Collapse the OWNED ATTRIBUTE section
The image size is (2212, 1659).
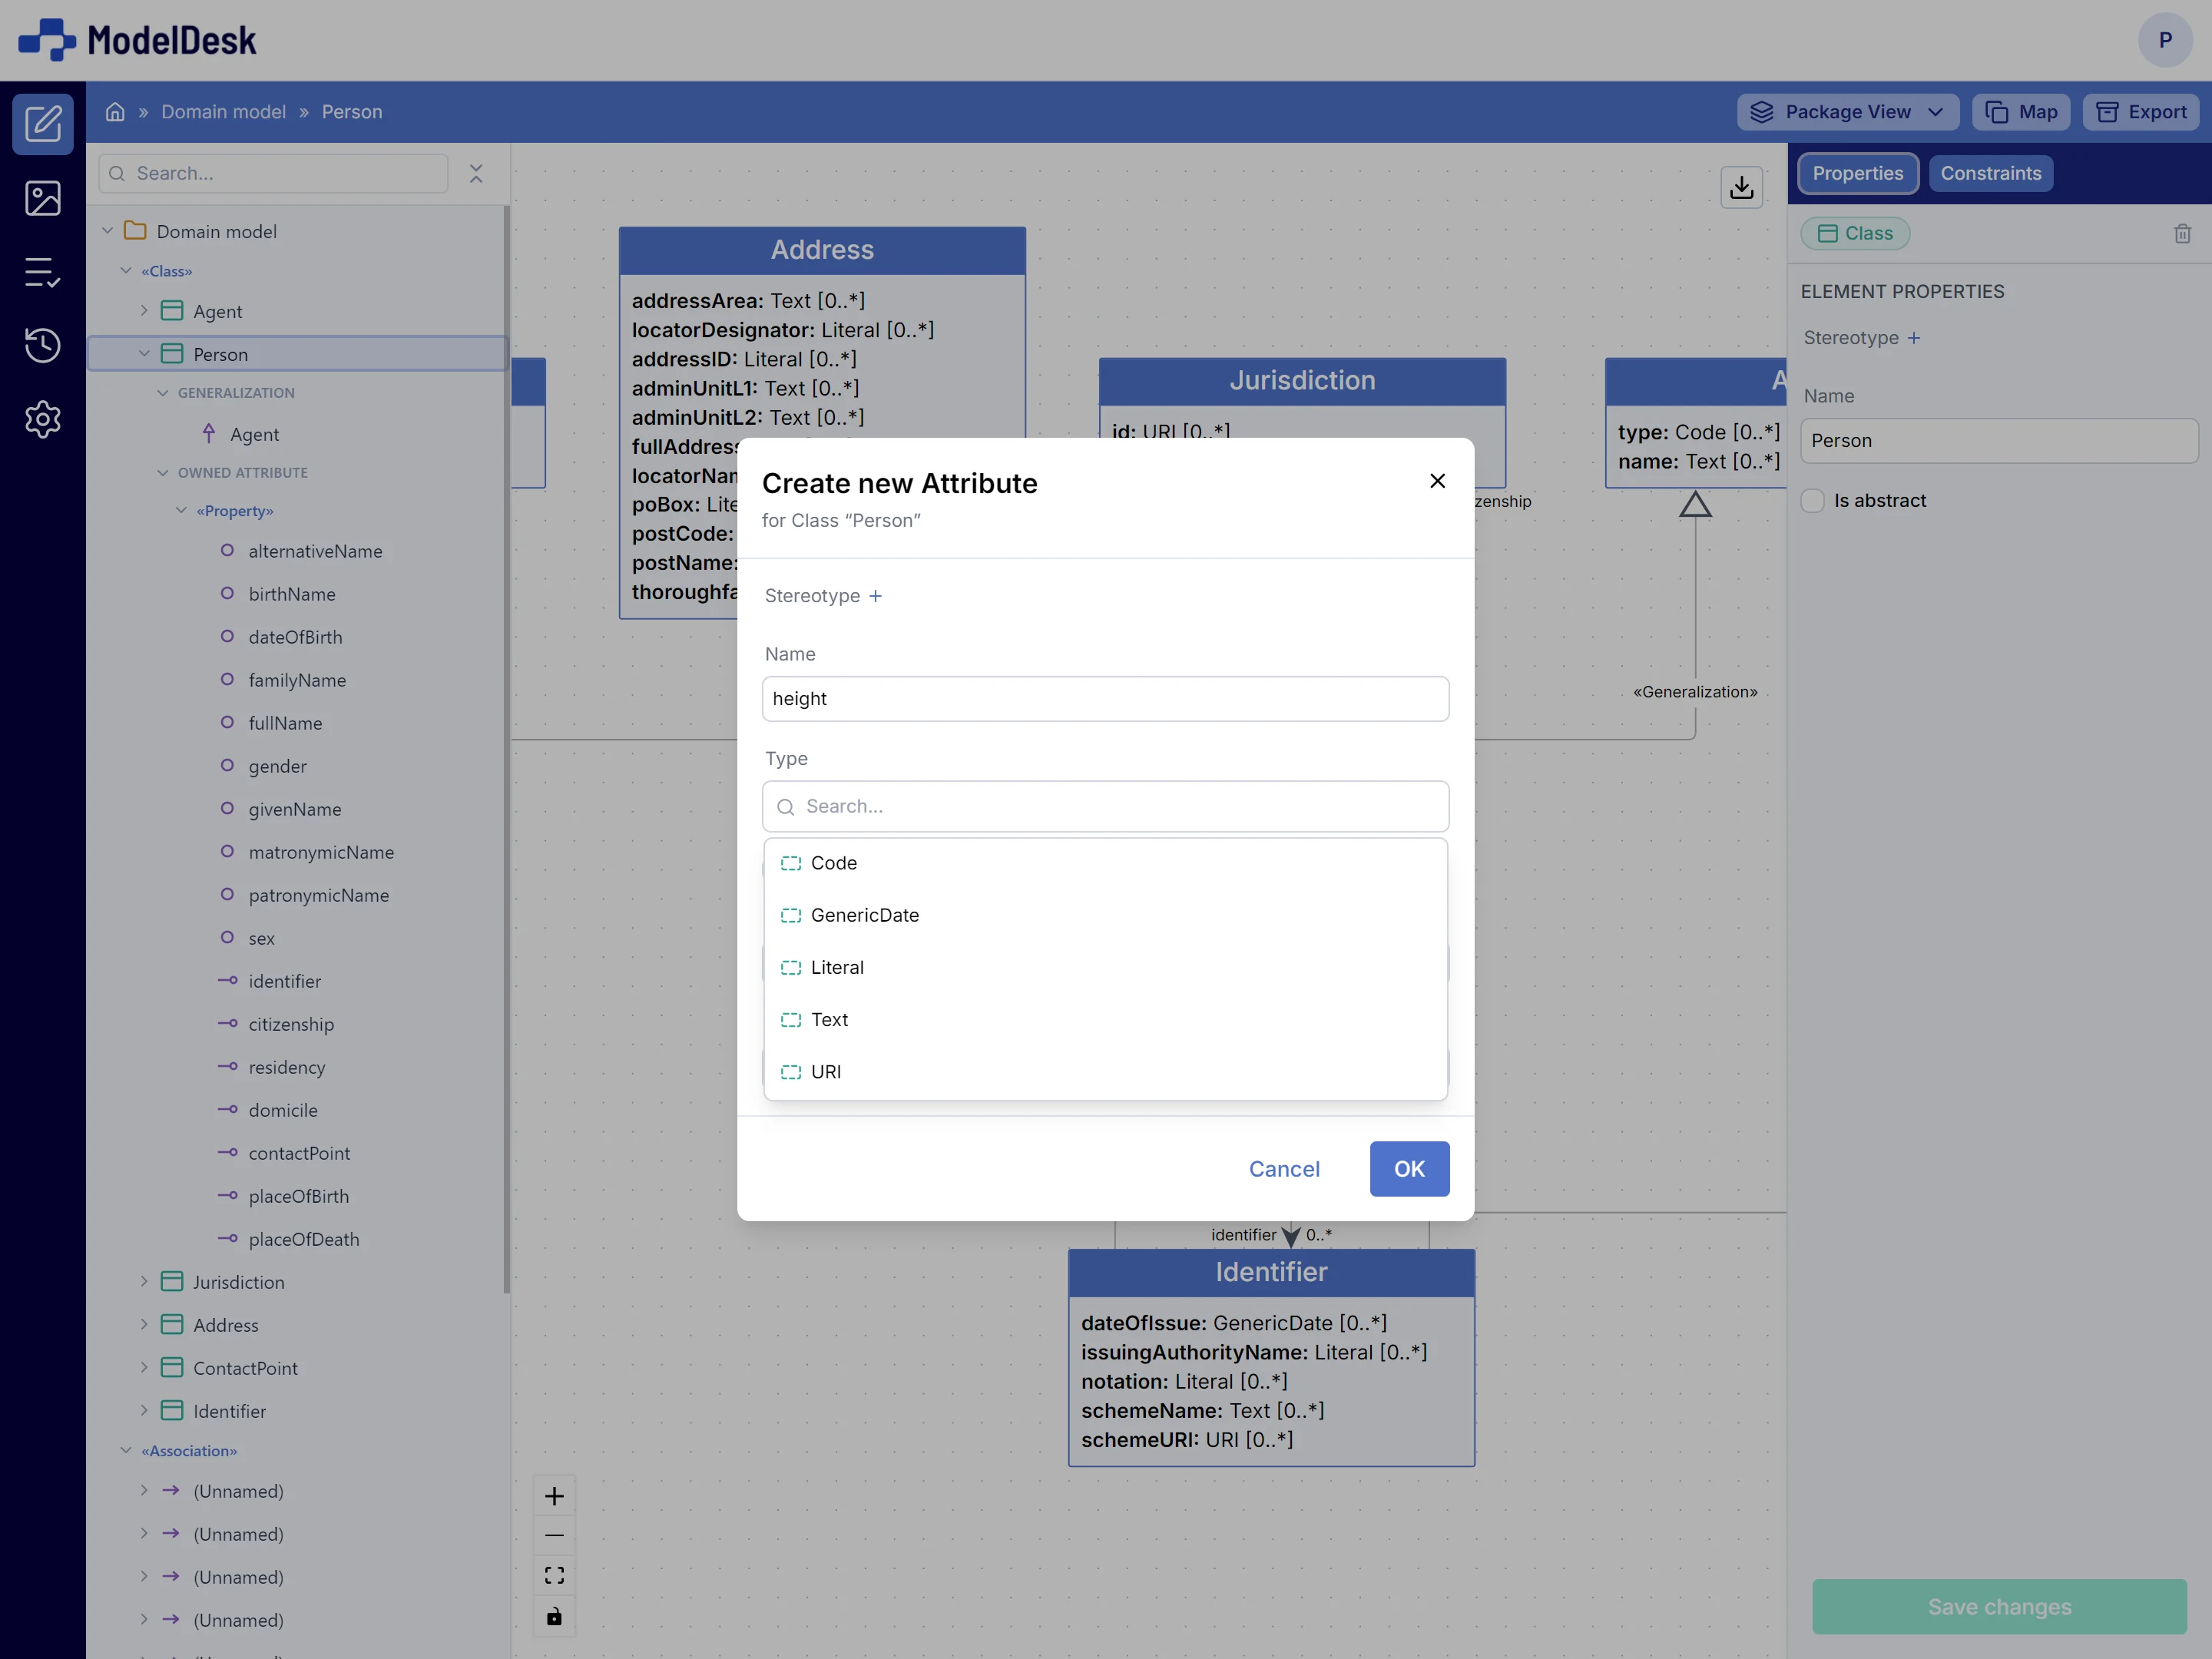point(163,472)
